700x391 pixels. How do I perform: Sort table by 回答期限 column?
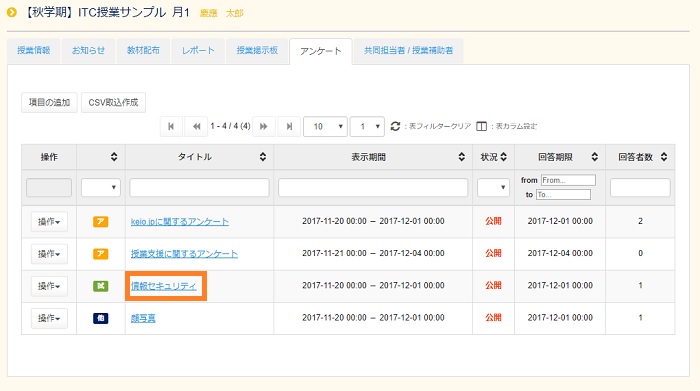point(594,157)
